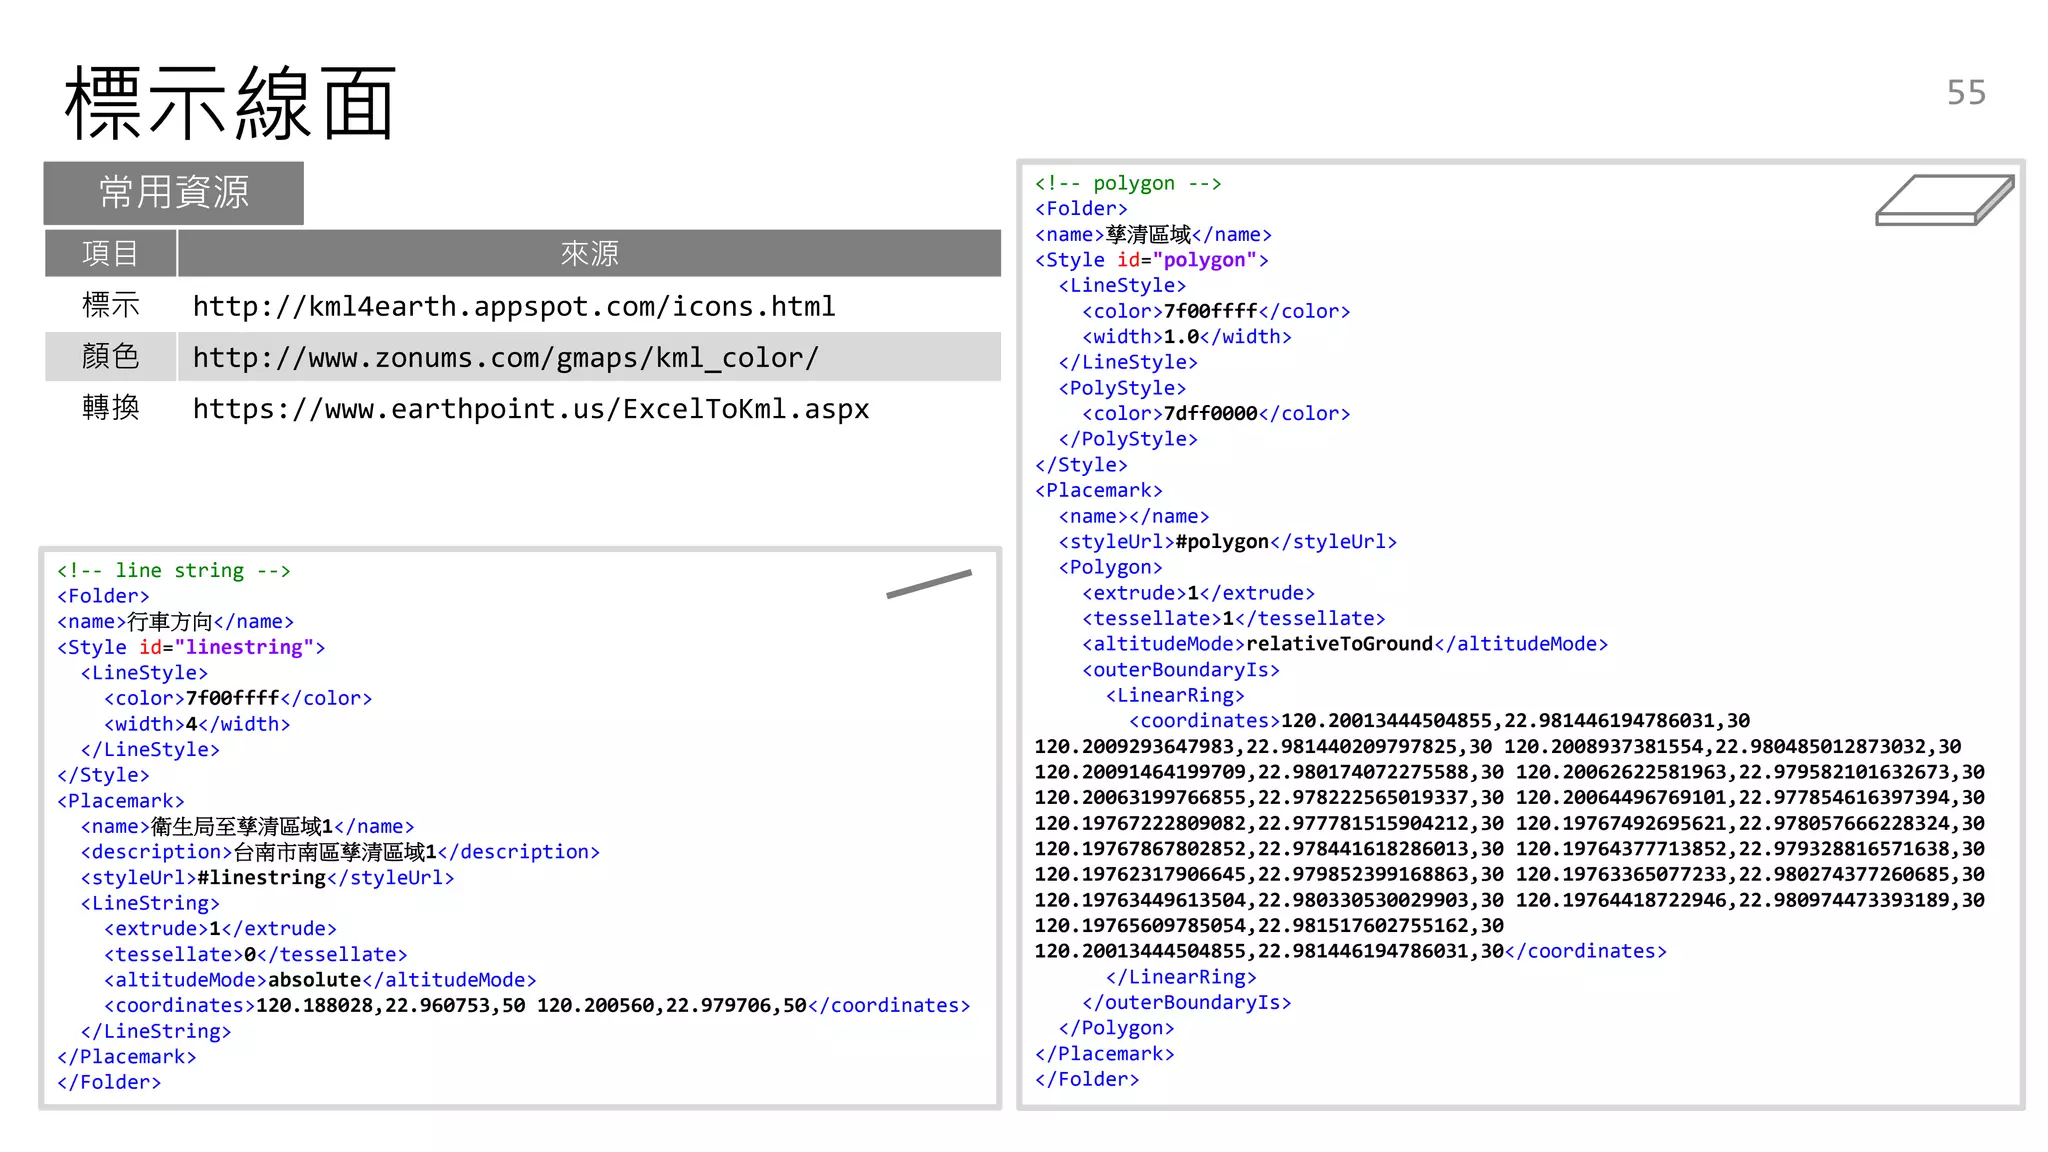Click the slide title 標示線面

pos(231,103)
